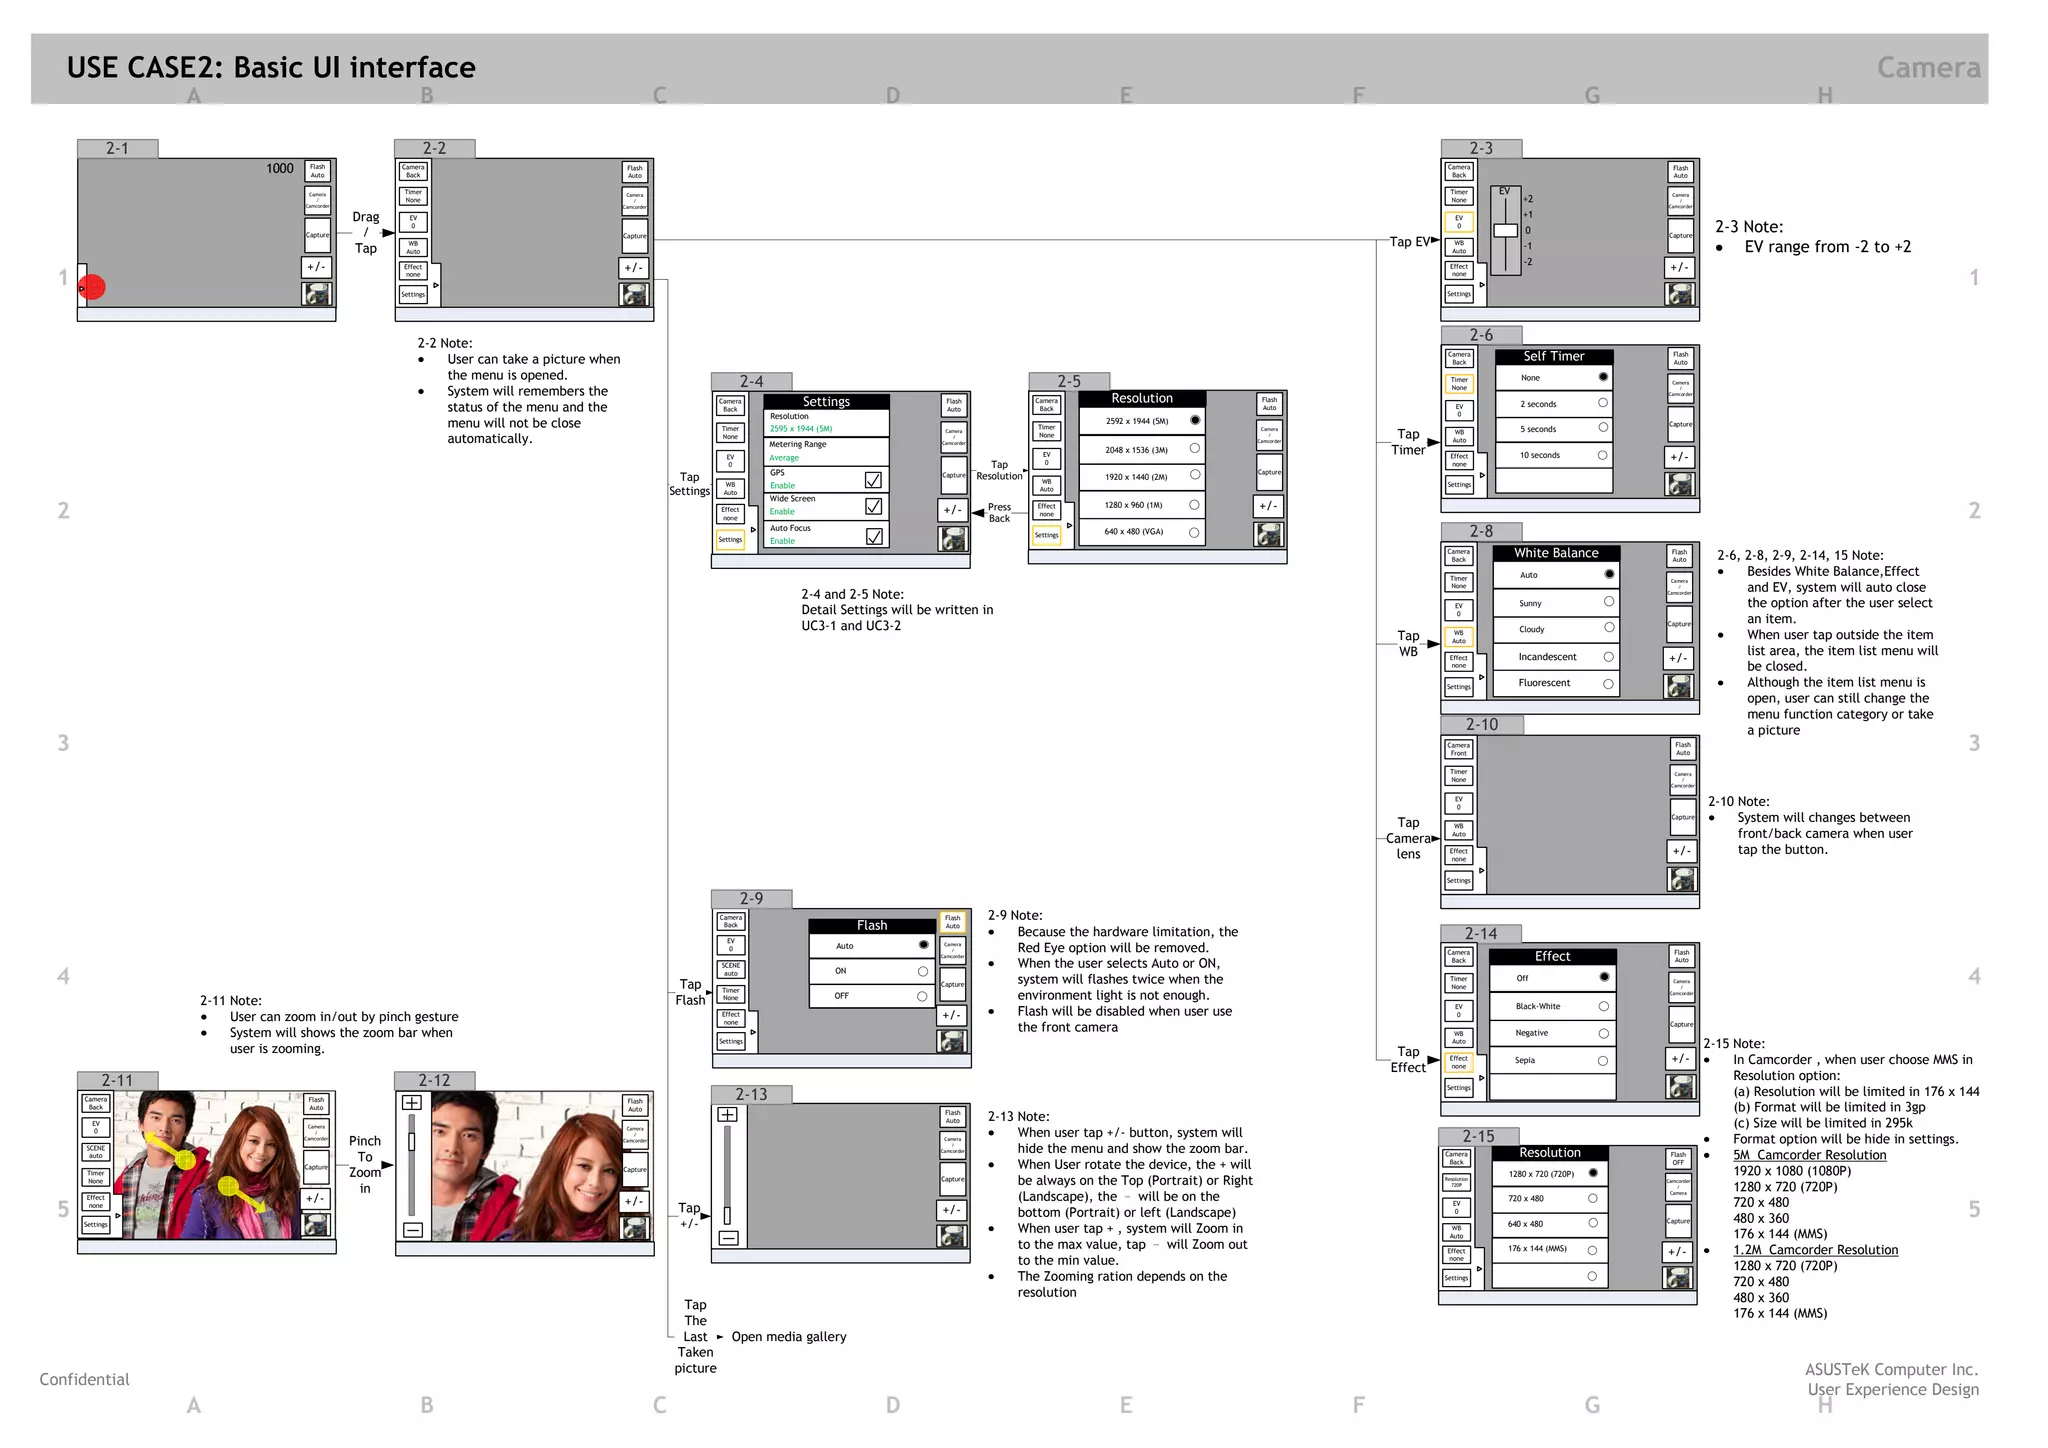Tap Camcorder/Camera switch in screen 2-15

point(1678,1187)
